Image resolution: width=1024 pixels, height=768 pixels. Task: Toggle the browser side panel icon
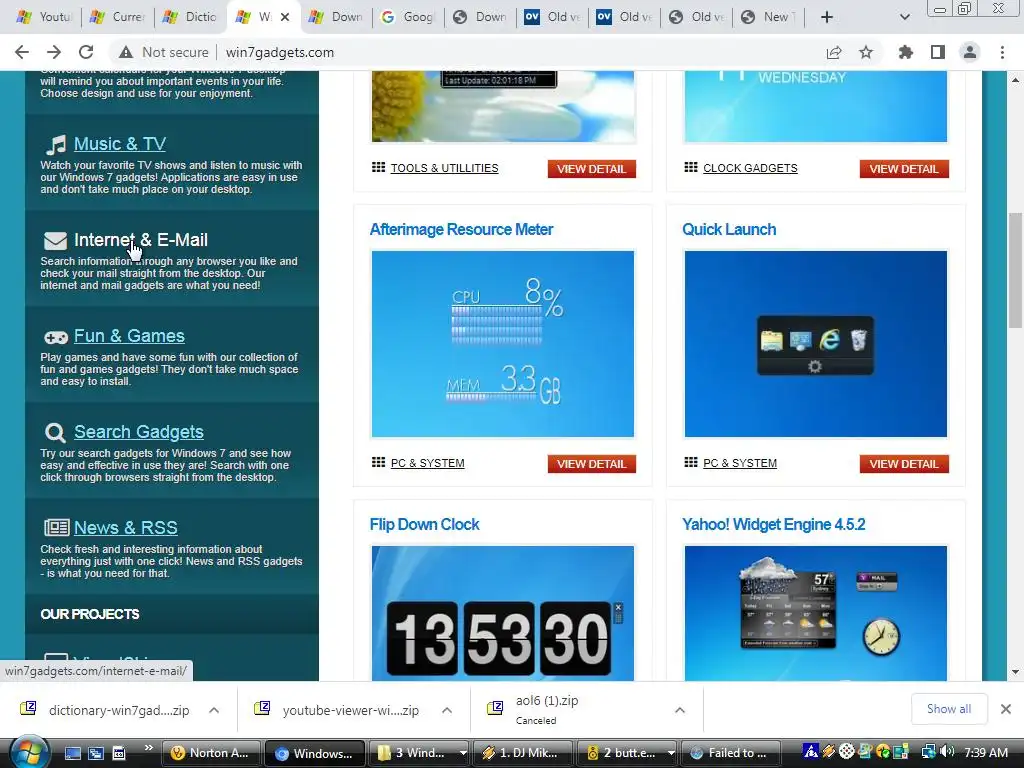938,52
